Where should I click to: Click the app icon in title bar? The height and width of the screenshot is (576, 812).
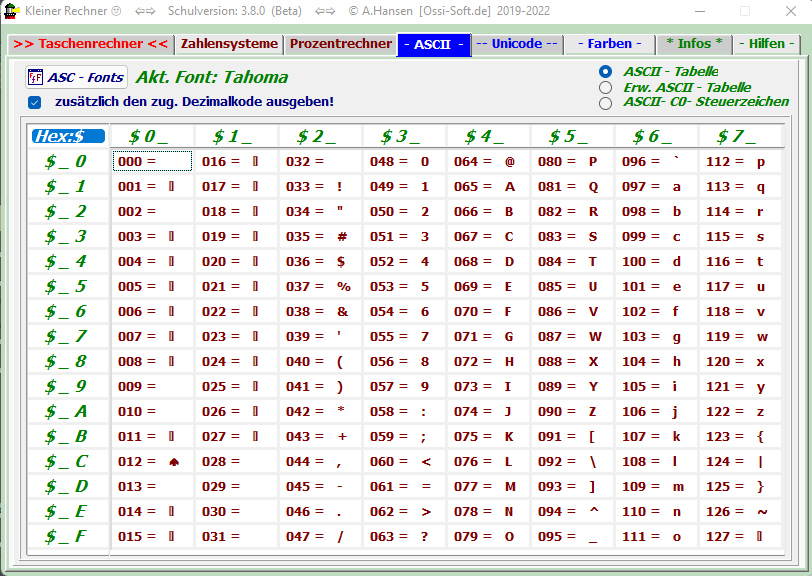pos(12,11)
